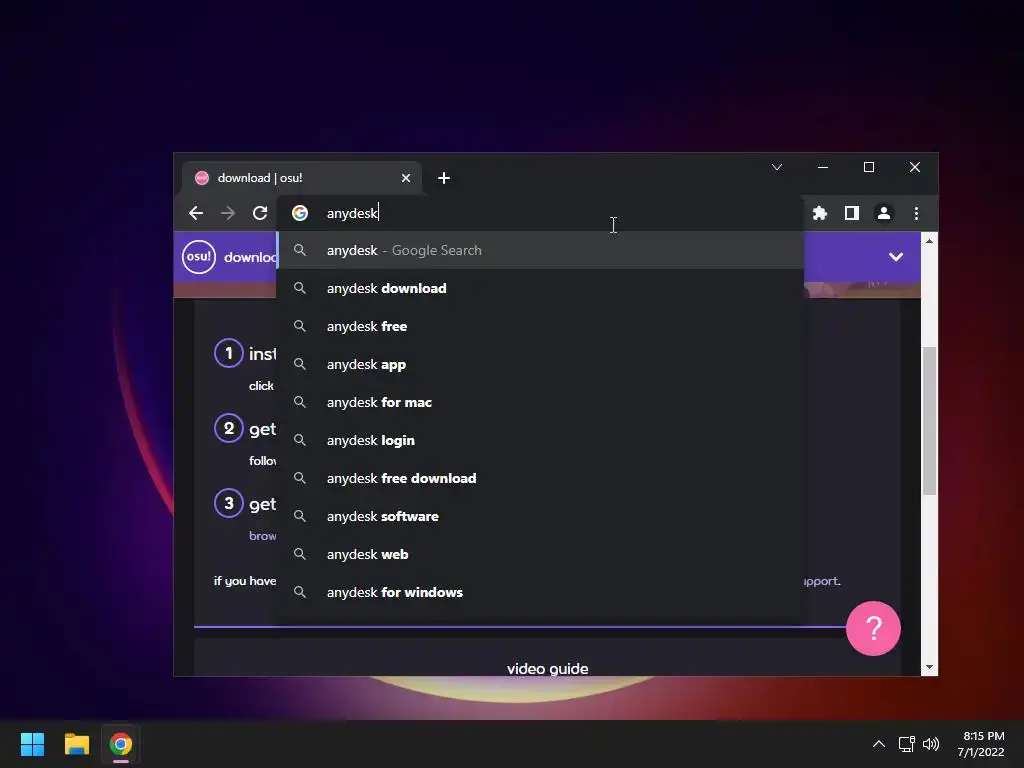This screenshot has width=1024, height=768.
Task: Pick the 'anydesk for windows' suggestion
Action: [540, 592]
